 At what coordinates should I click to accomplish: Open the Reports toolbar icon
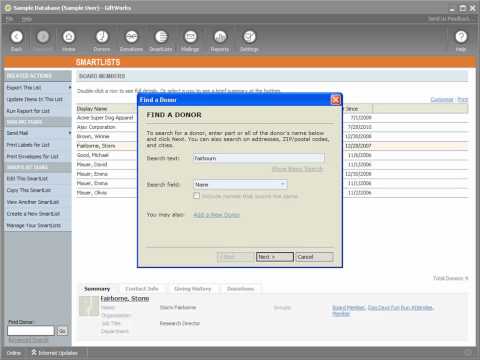pos(220,37)
